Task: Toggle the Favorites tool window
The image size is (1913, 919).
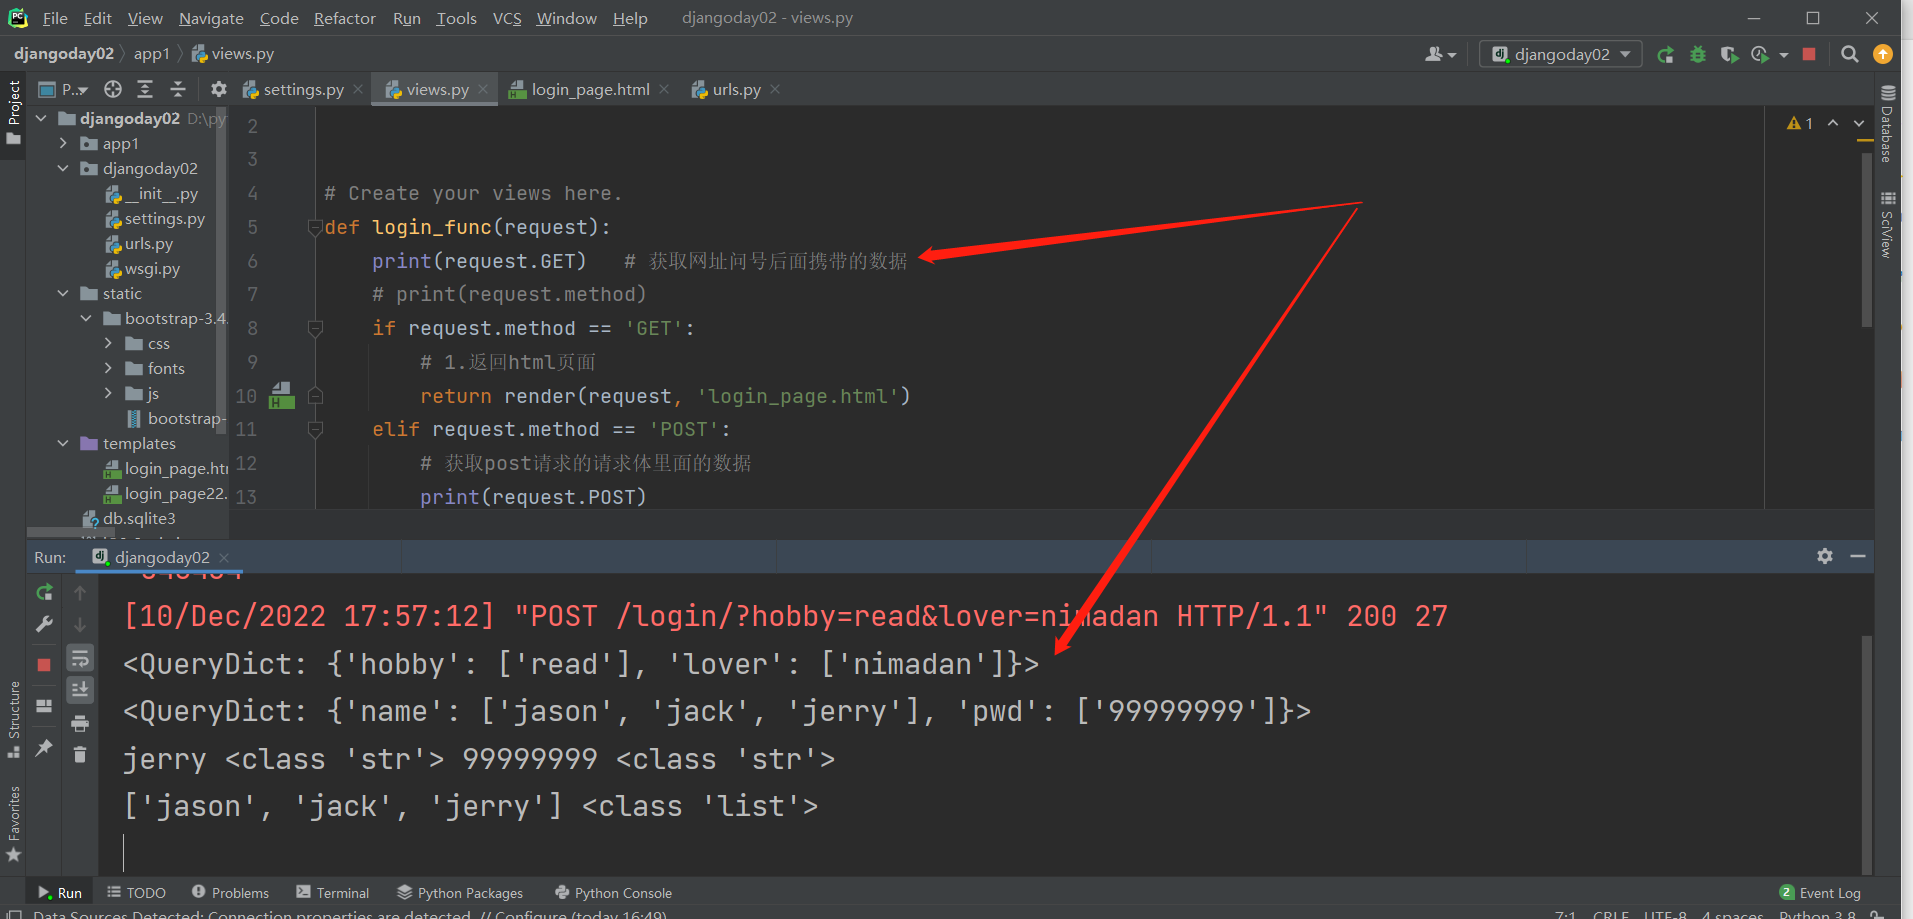Action: click(x=13, y=823)
